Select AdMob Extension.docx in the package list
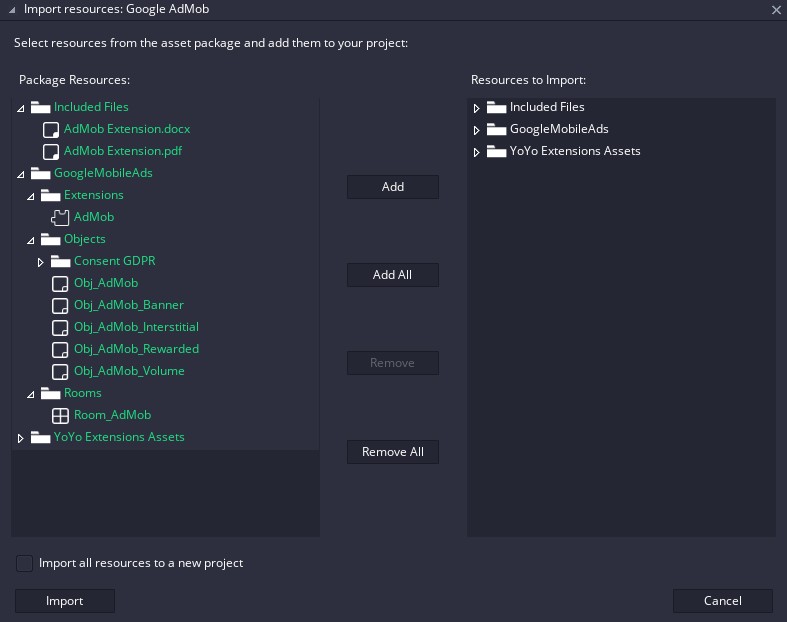Viewport: 787px width, 622px height. coord(127,129)
